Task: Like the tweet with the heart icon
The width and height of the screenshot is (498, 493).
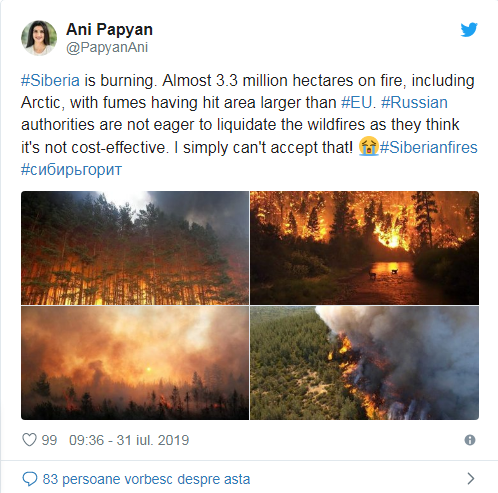Action: click(29, 440)
